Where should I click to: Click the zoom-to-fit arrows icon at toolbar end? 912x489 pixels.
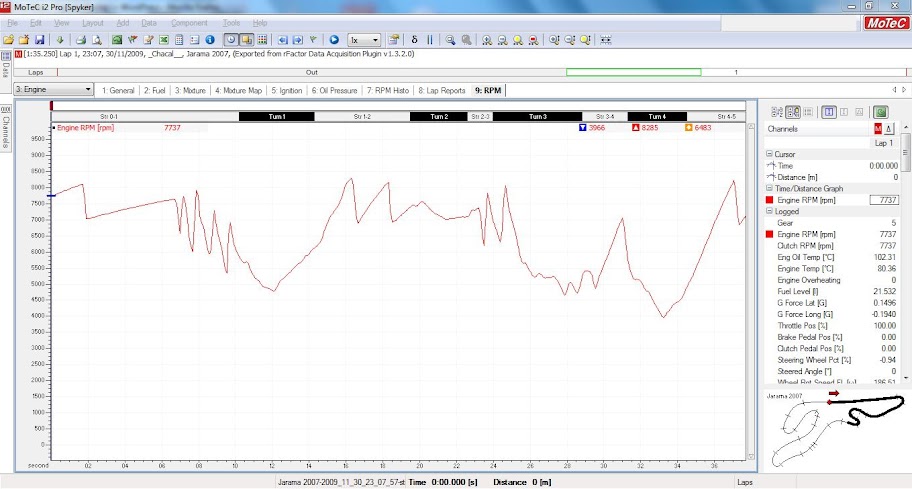coord(605,40)
